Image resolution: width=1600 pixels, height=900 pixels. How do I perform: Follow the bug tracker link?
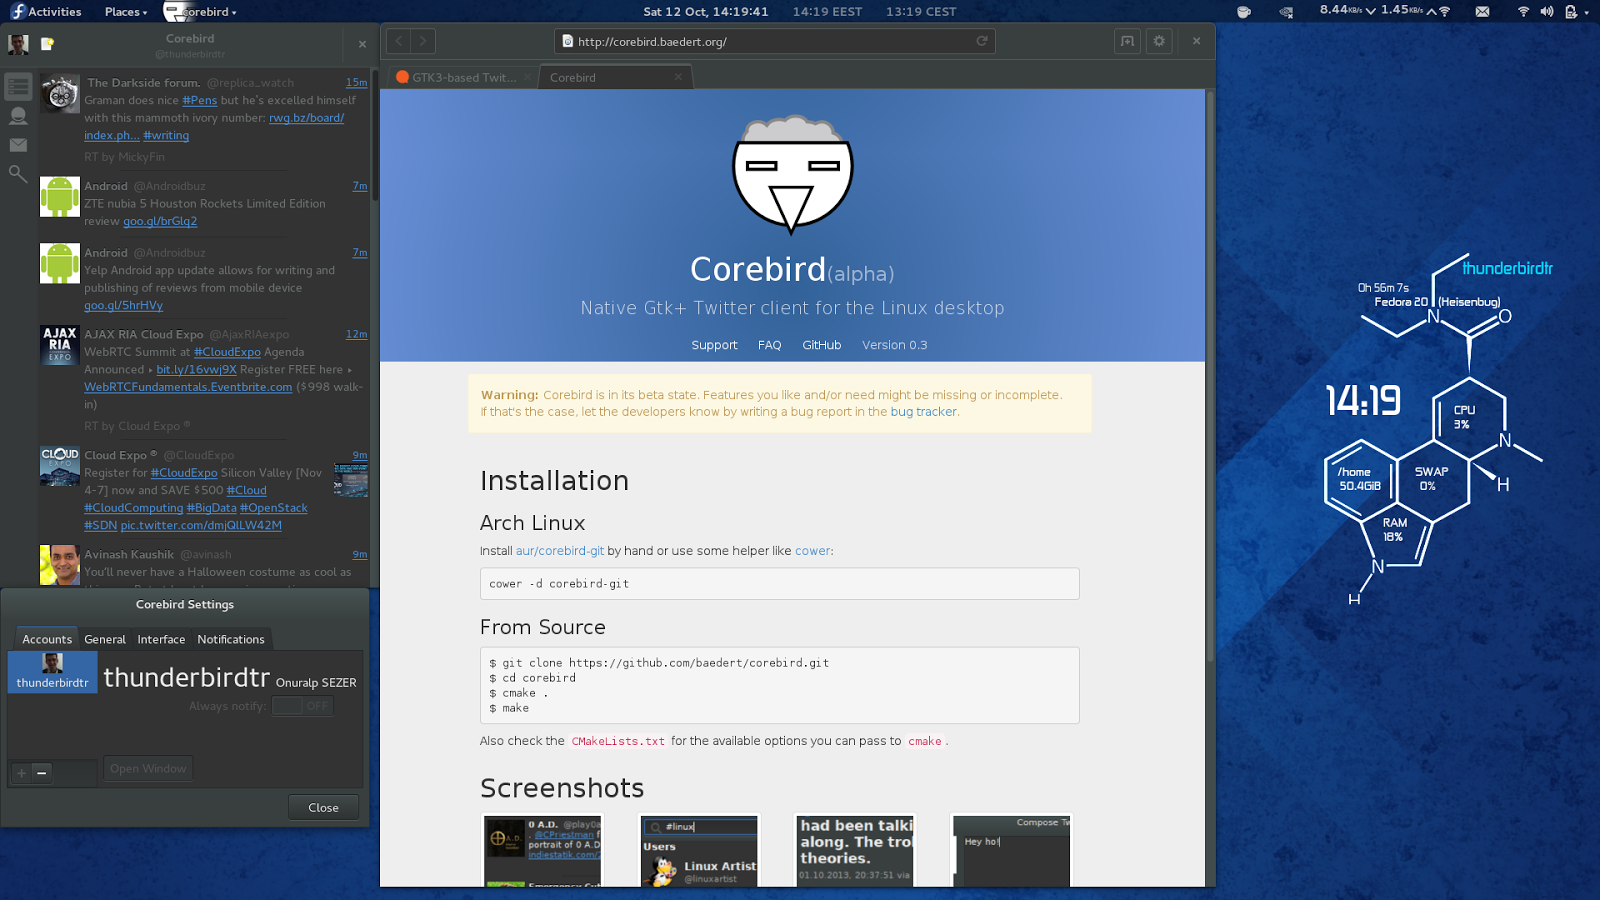[923, 412]
